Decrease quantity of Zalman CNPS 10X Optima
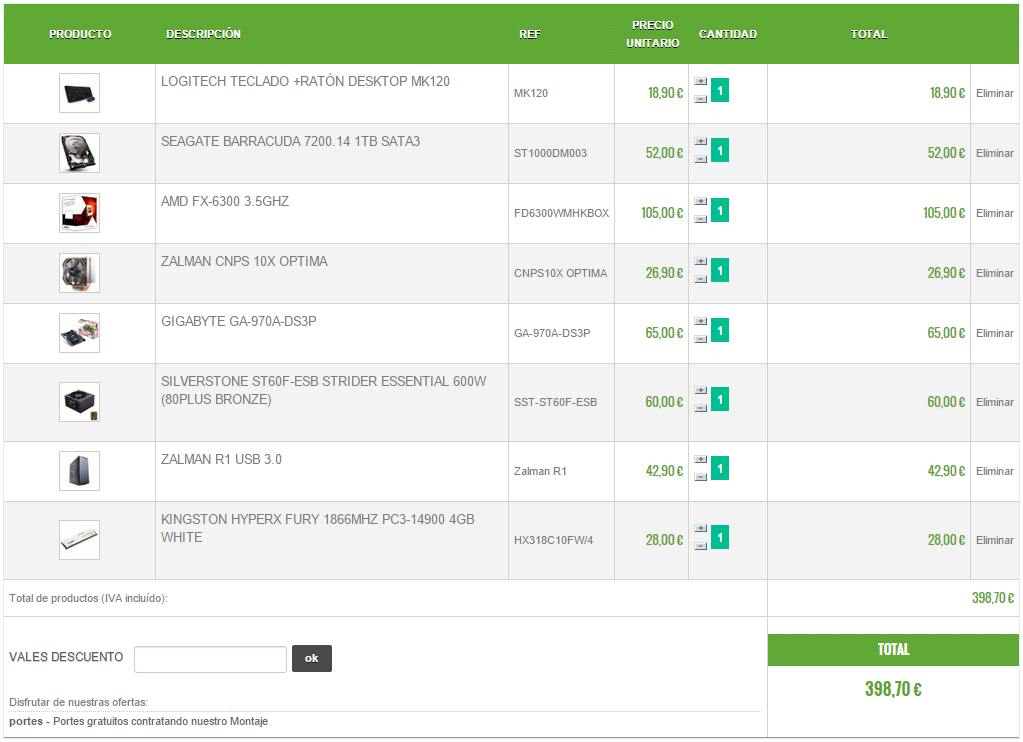The width and height of the screenshot is (1023, 742). [x=701, y=279]
